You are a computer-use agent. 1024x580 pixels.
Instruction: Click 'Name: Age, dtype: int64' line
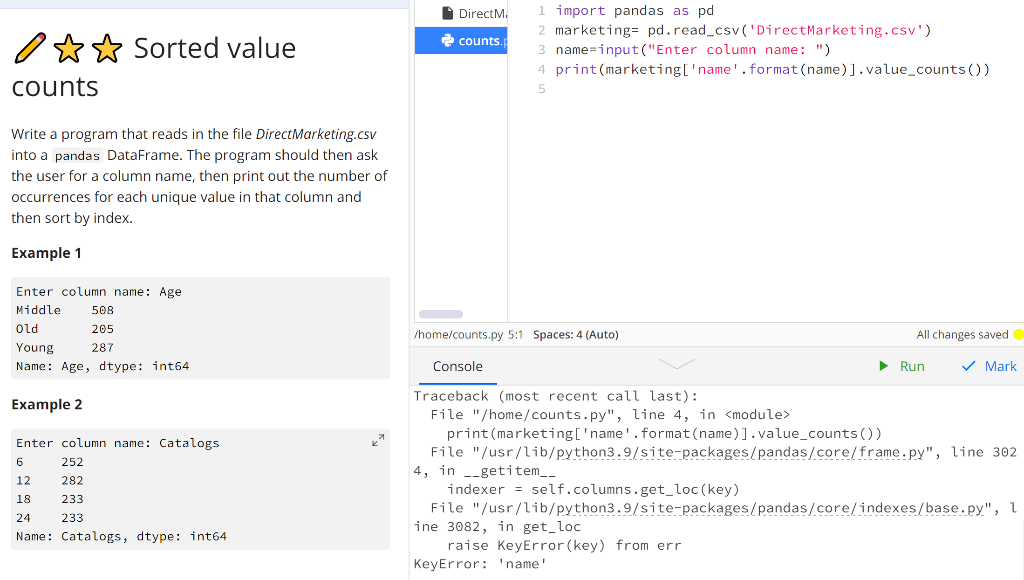103,366
